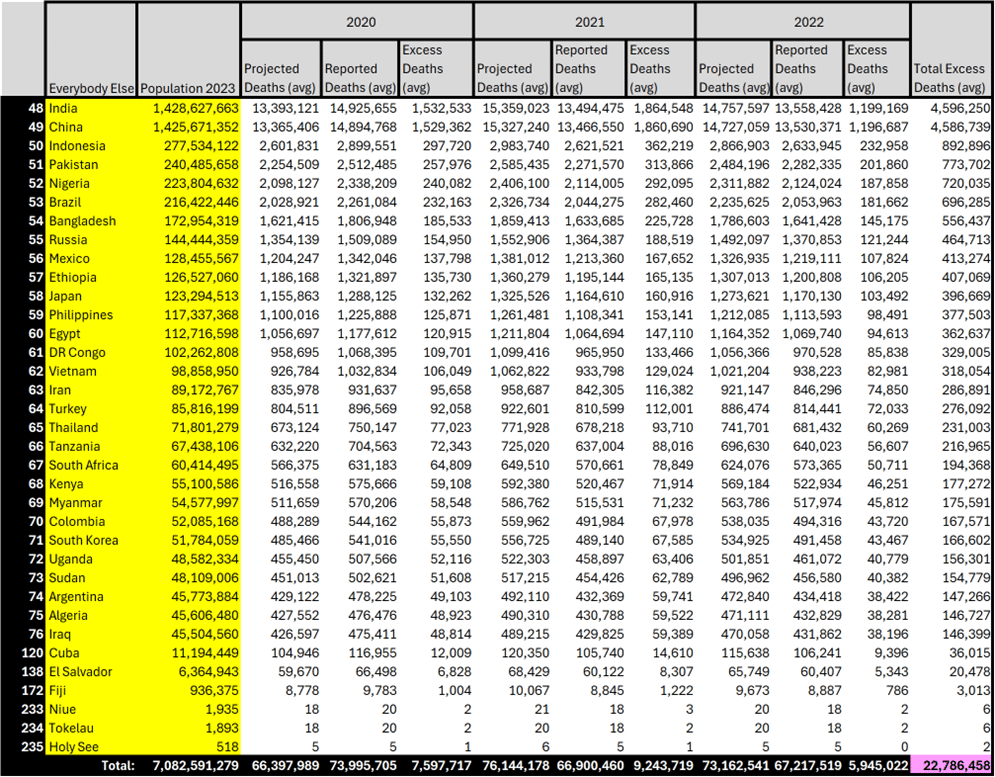Select the Total population cell 7,082,591,279
The width and height of the screenshot is (995, 777).
coord(188,766)
